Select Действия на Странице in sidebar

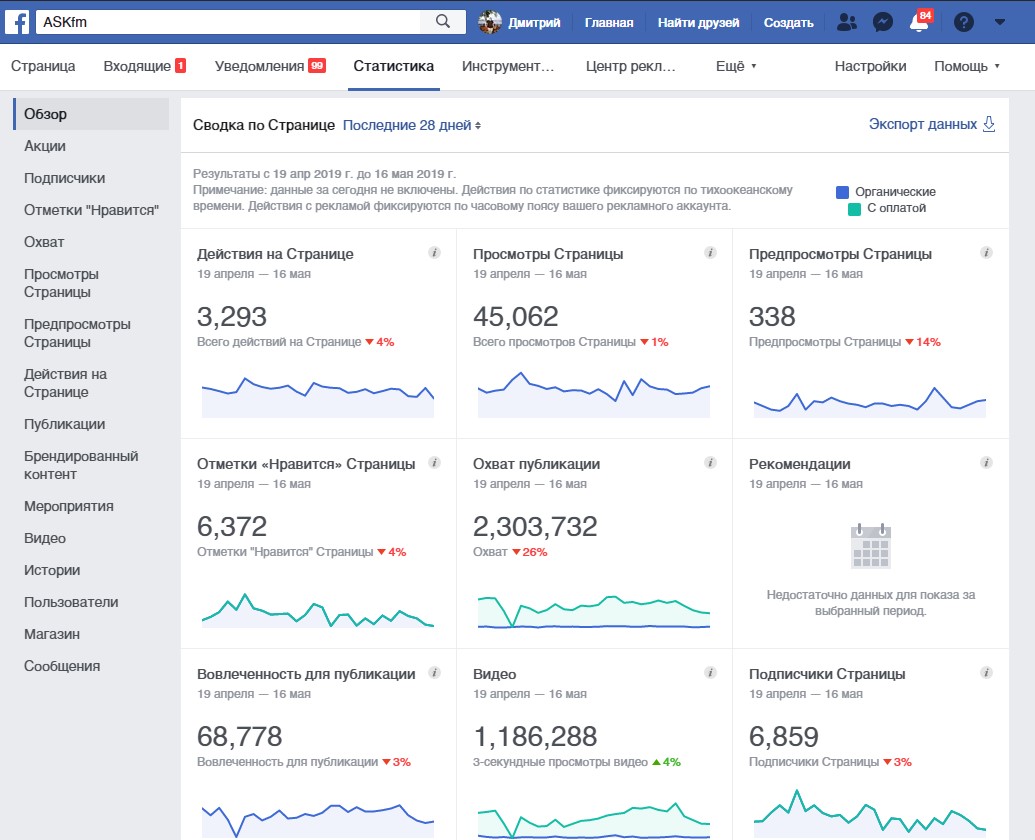pos(65,383)
